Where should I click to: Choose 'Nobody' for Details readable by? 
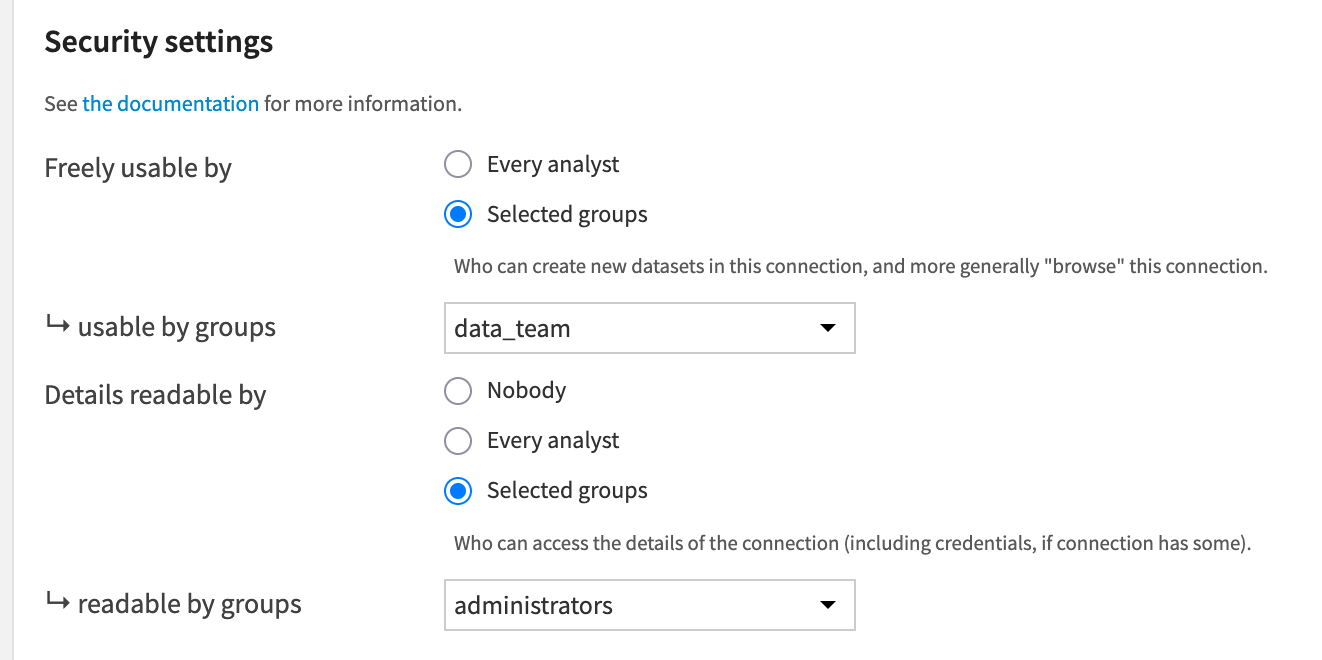(x=458, y=391)
